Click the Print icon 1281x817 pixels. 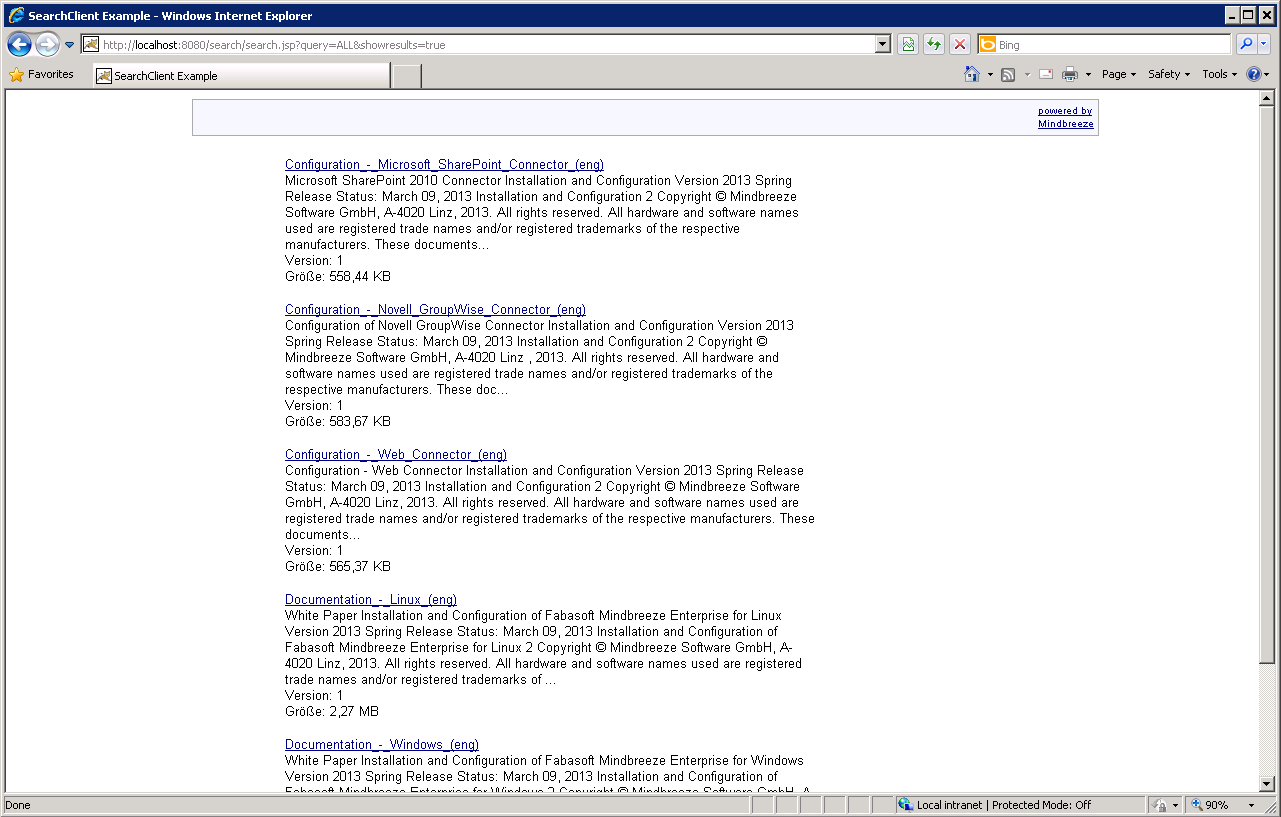[x=1070, y=74]
